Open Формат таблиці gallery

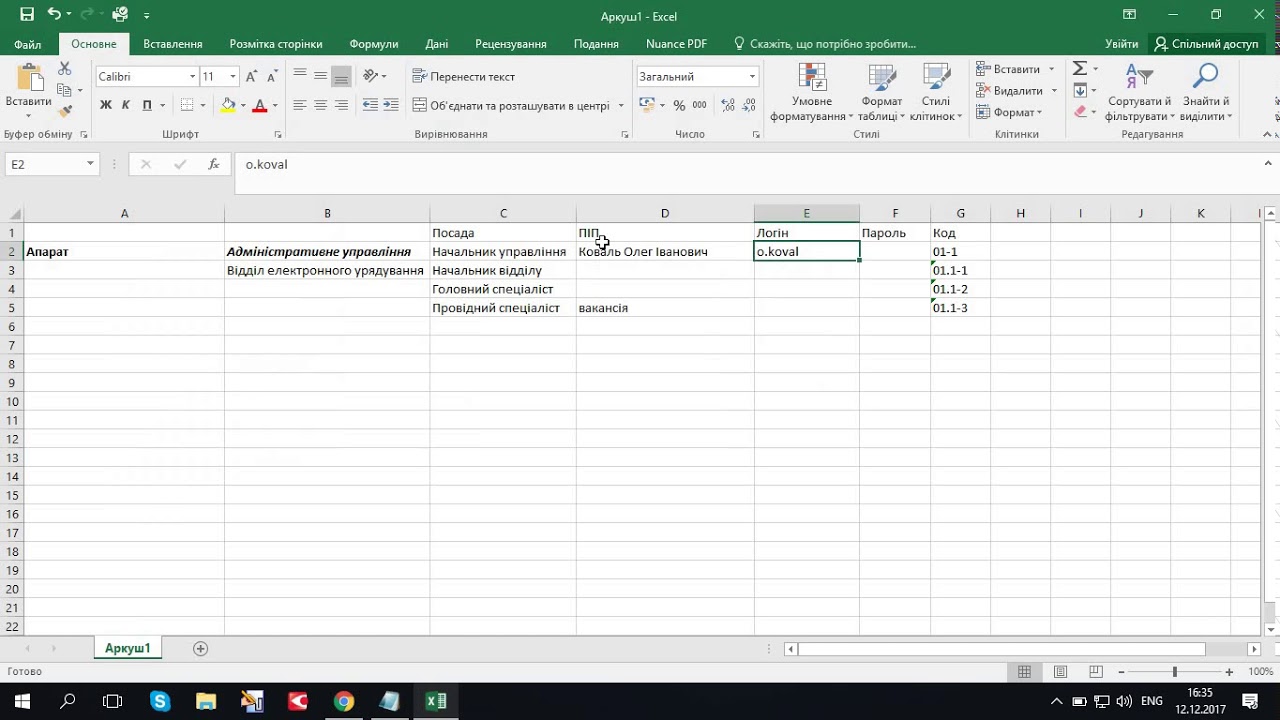click(881, 93)
